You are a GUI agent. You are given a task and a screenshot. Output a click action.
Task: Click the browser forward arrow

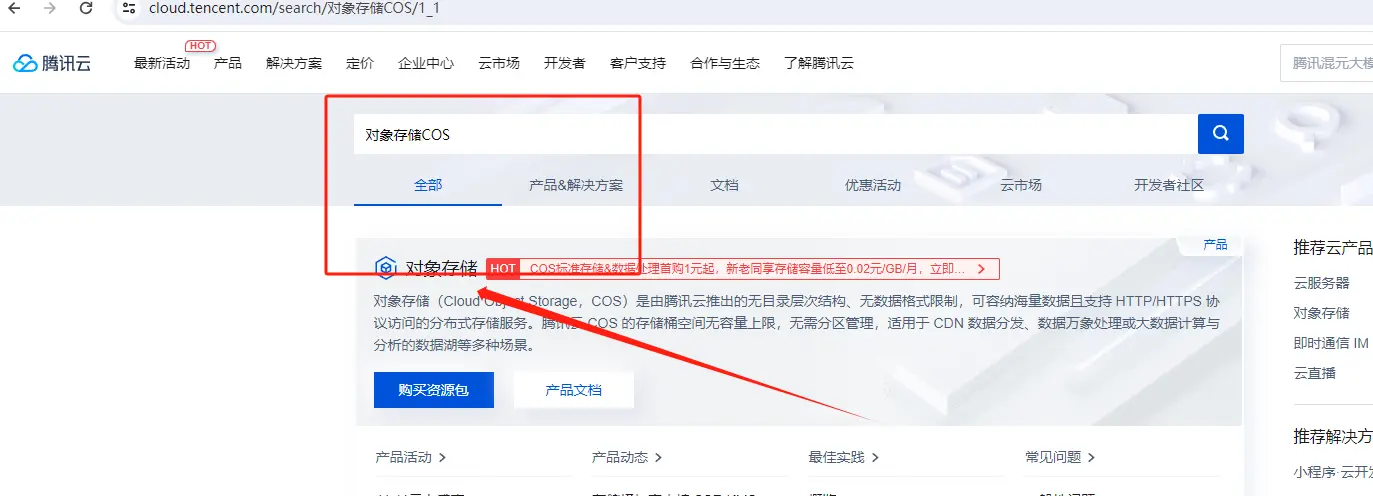click(x=50, y=8)
